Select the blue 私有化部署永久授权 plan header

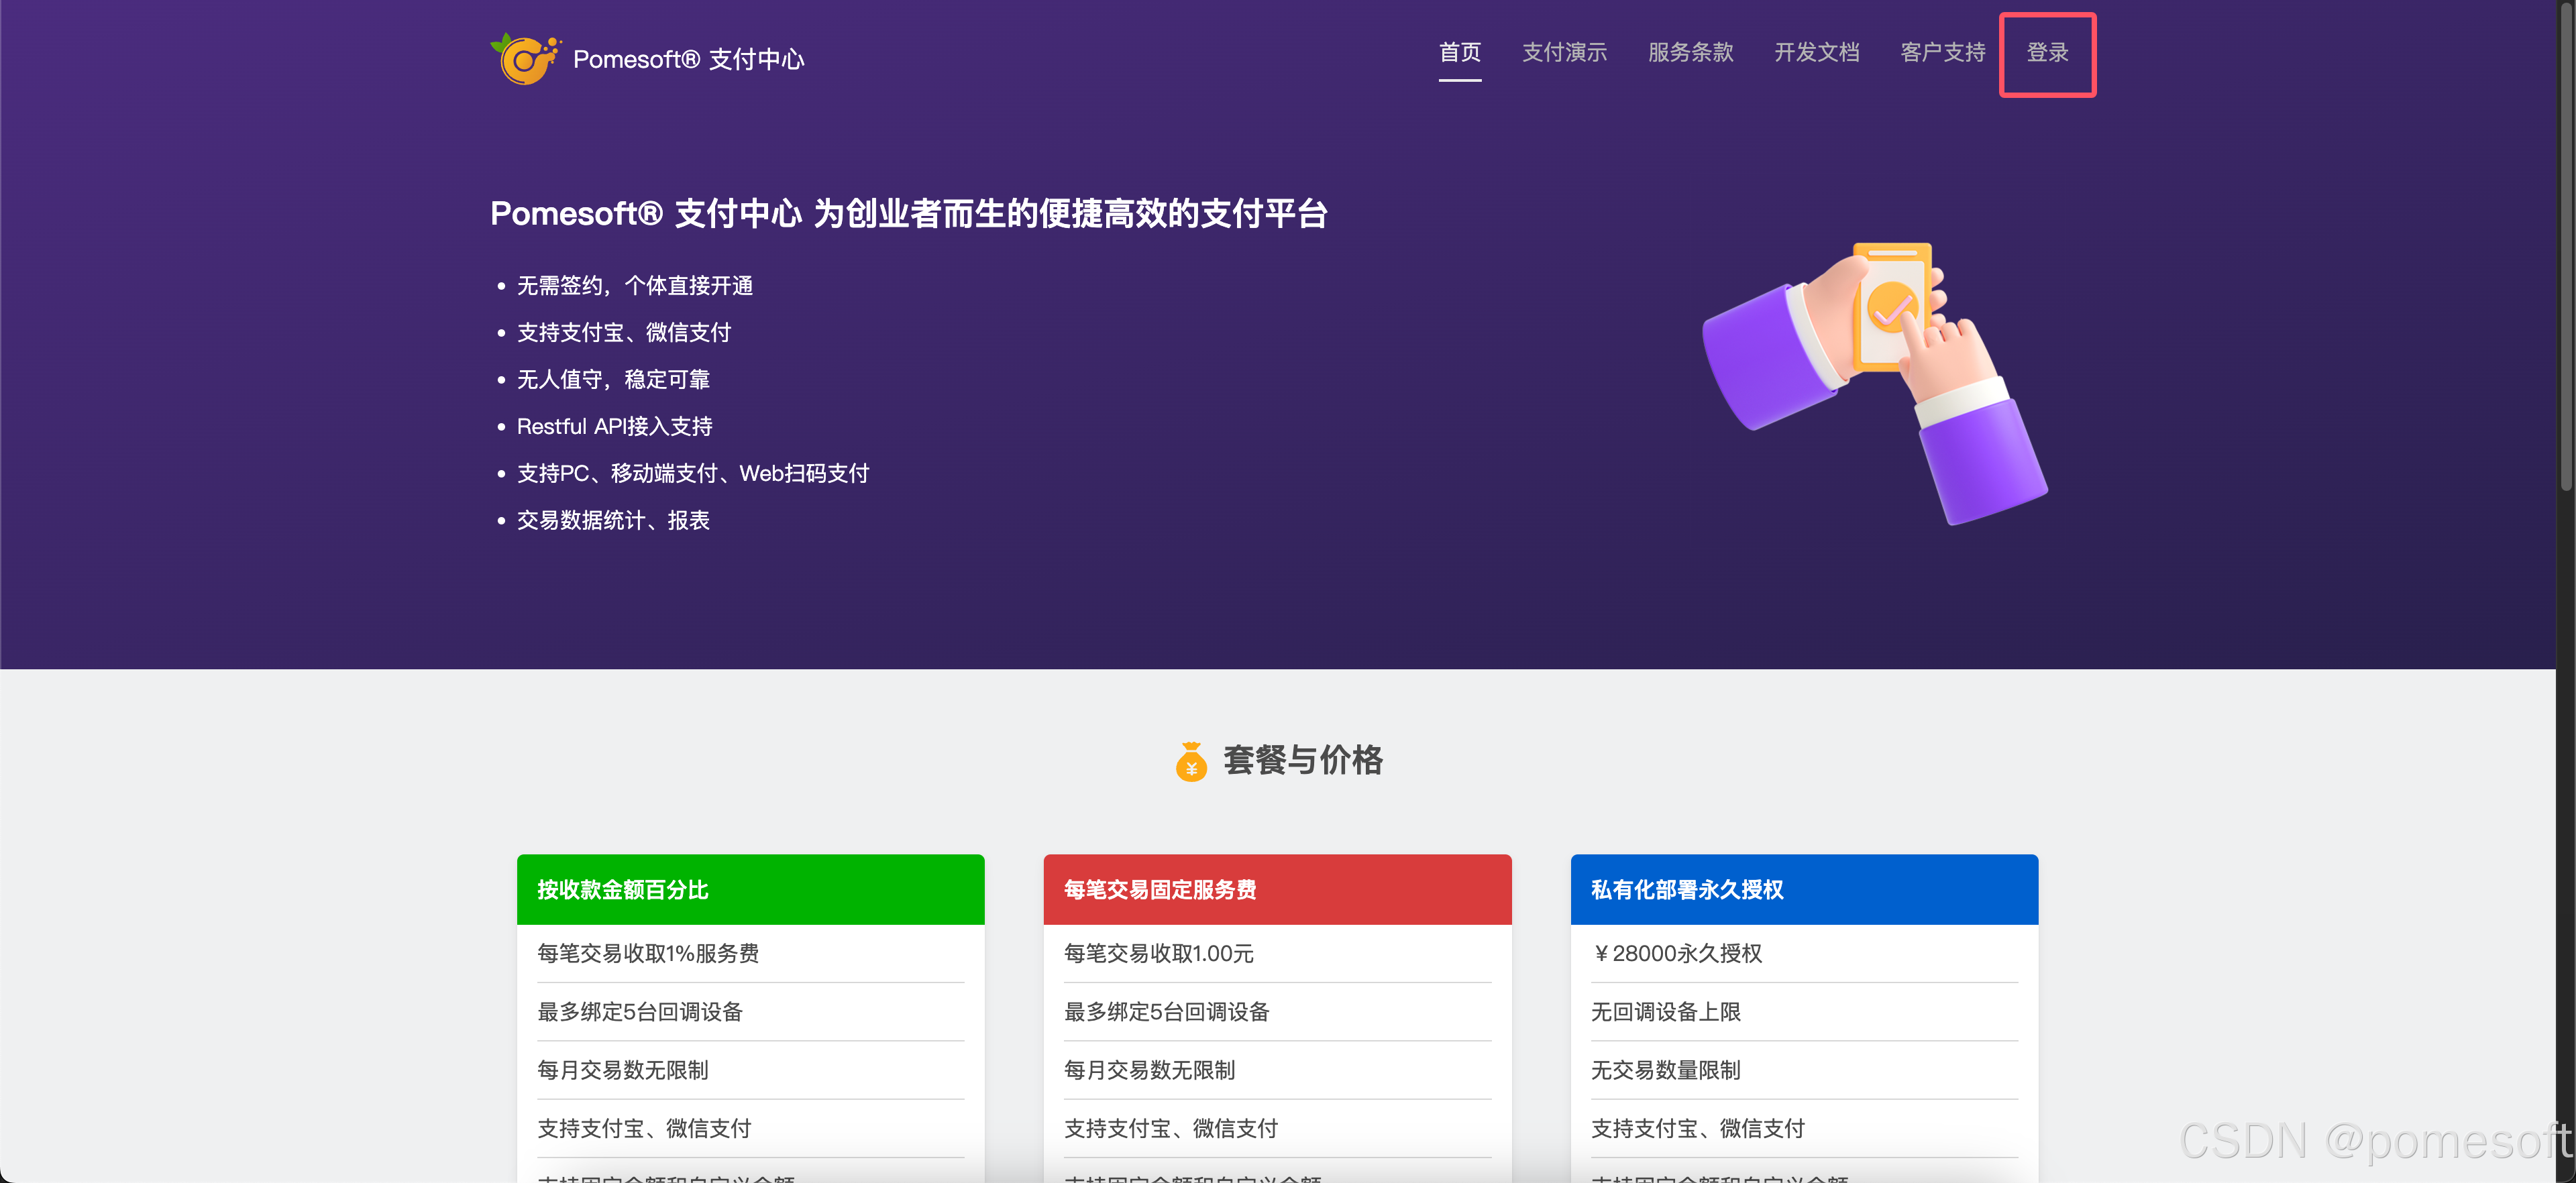(1803, 889)
